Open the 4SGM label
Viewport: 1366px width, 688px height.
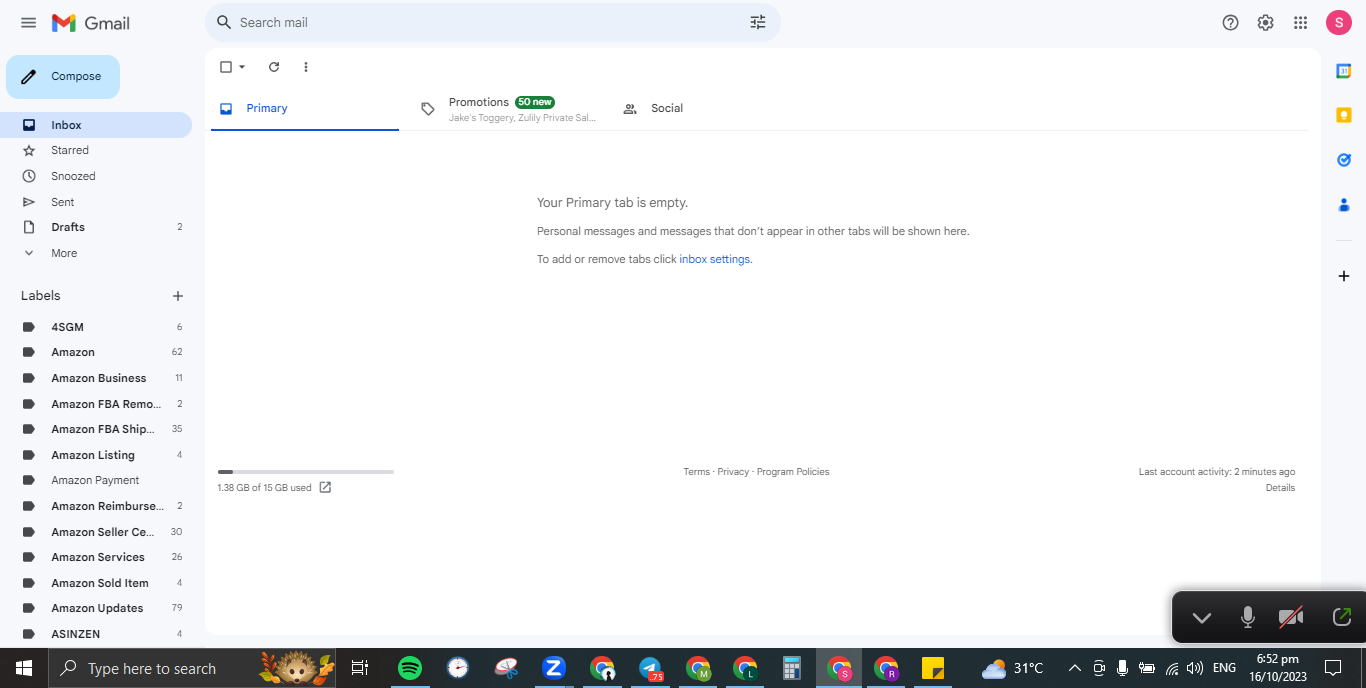96,327
